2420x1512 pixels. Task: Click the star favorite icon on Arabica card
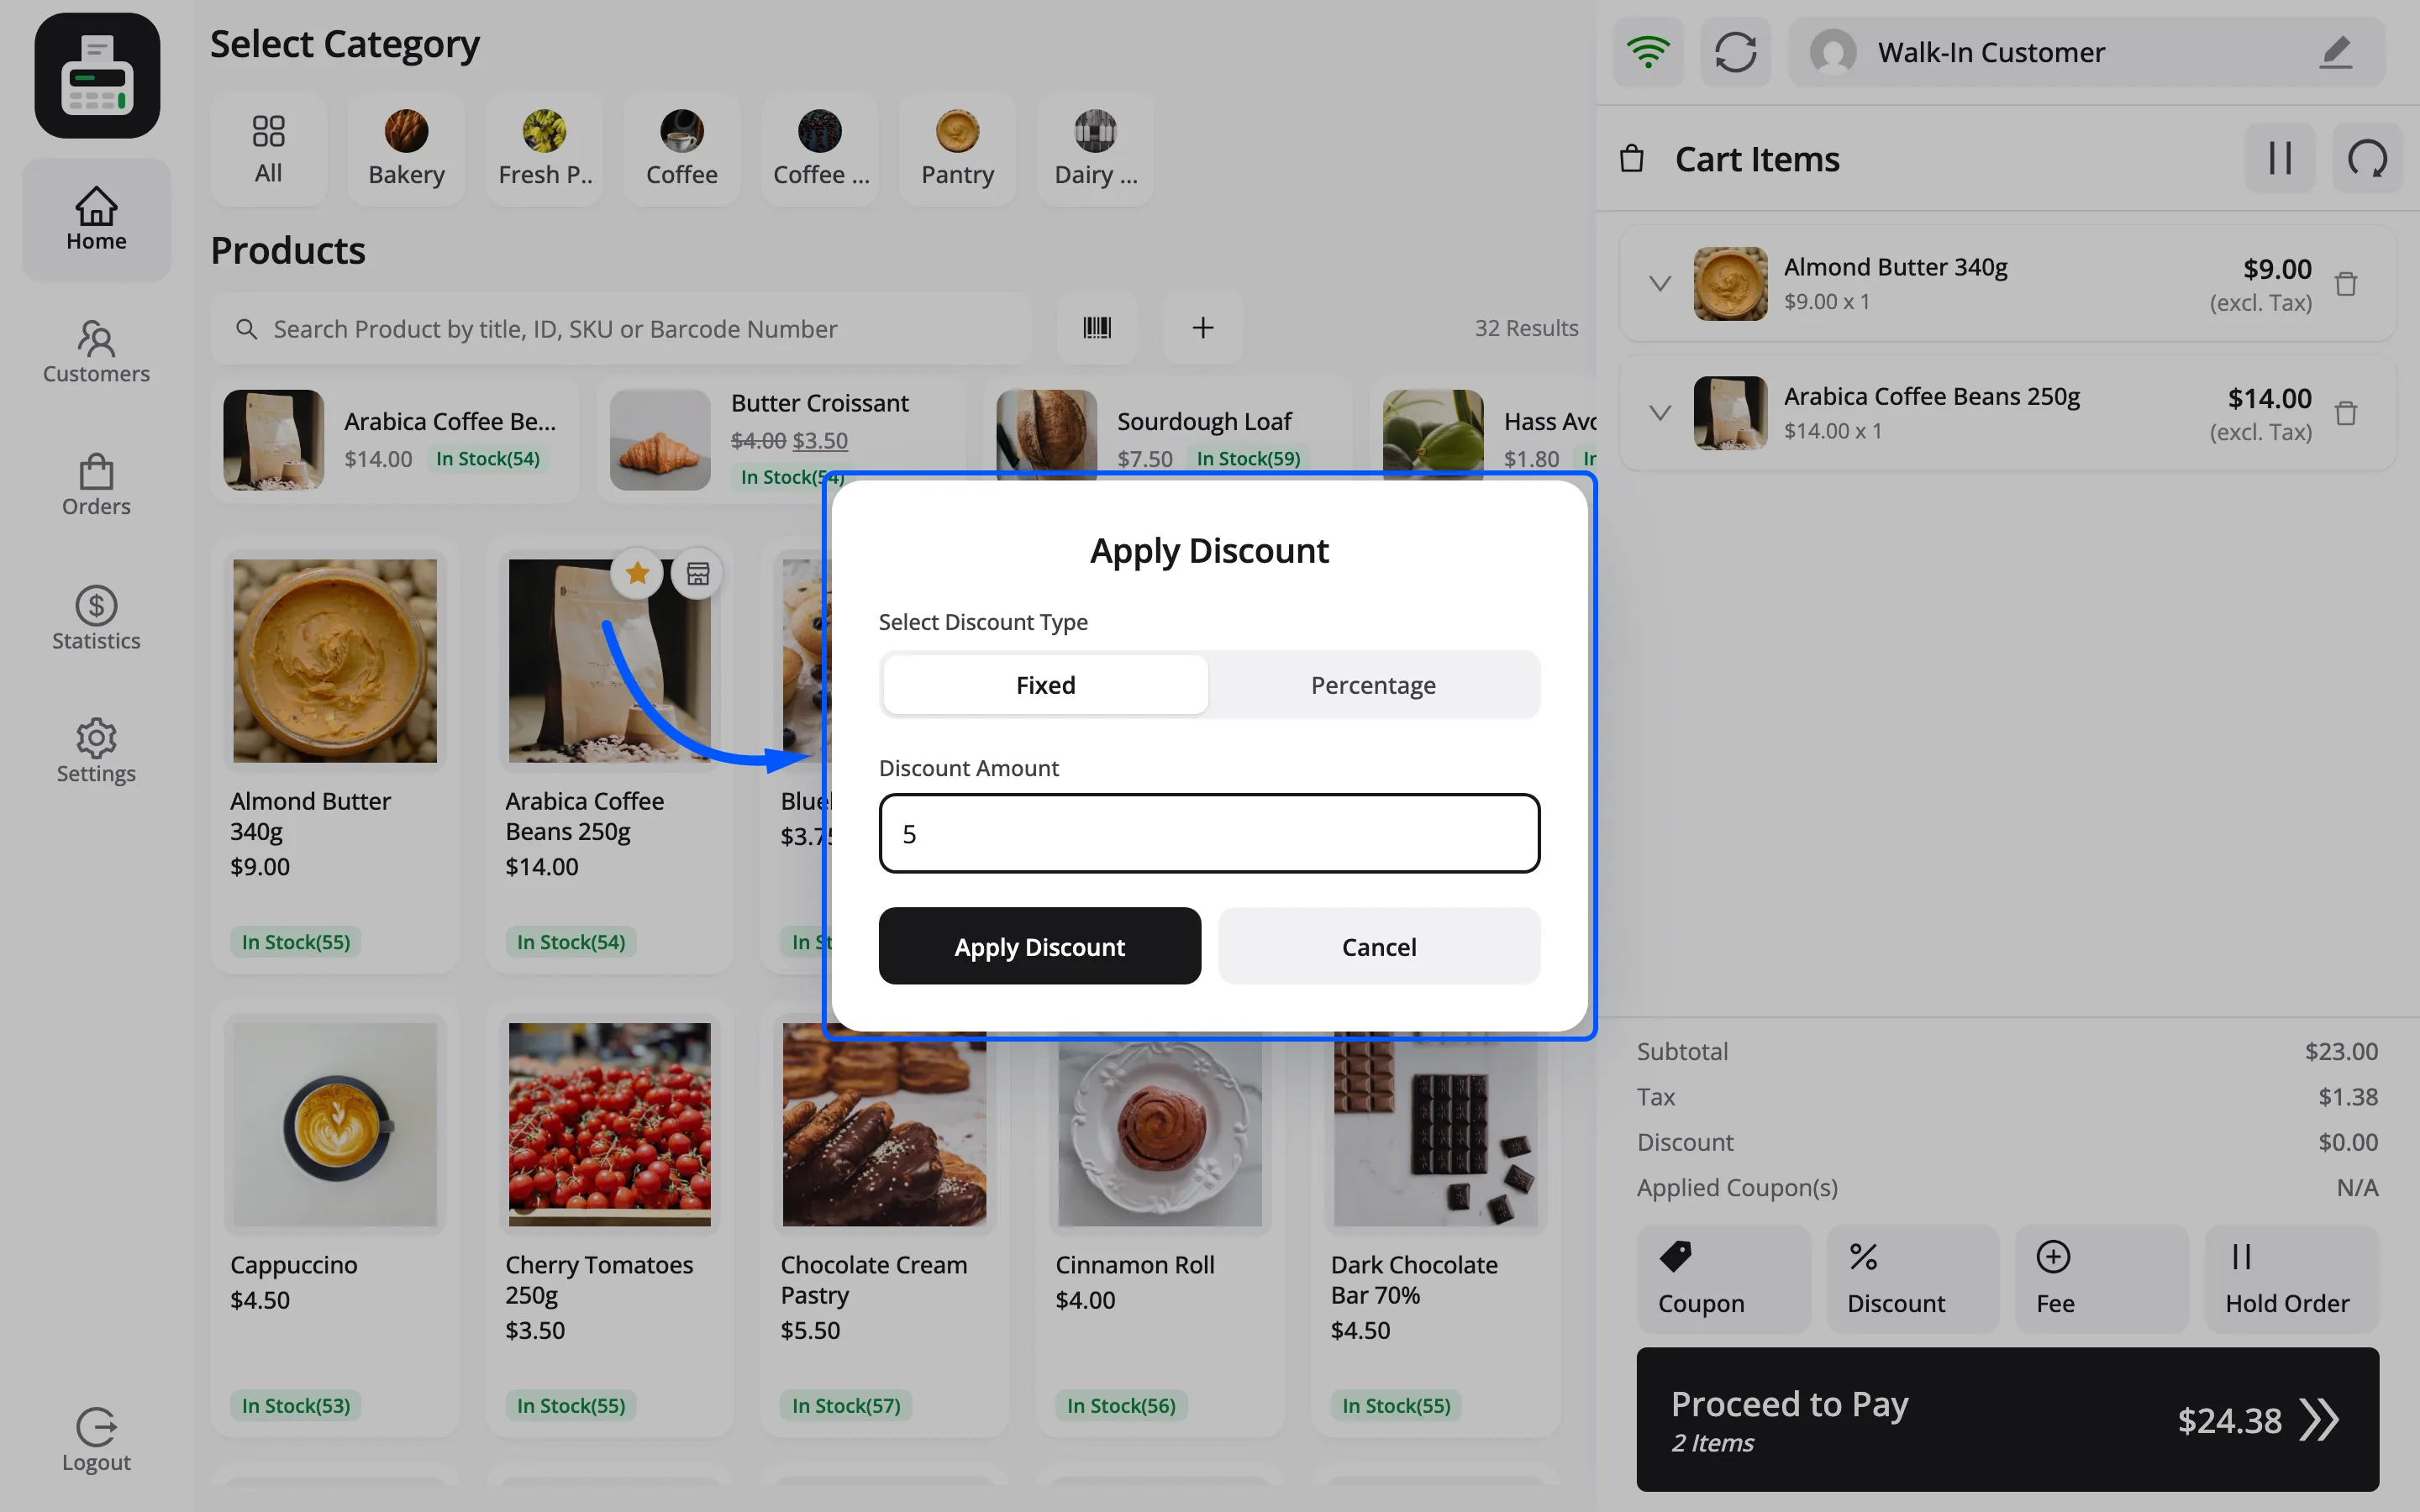click(637, 574)
